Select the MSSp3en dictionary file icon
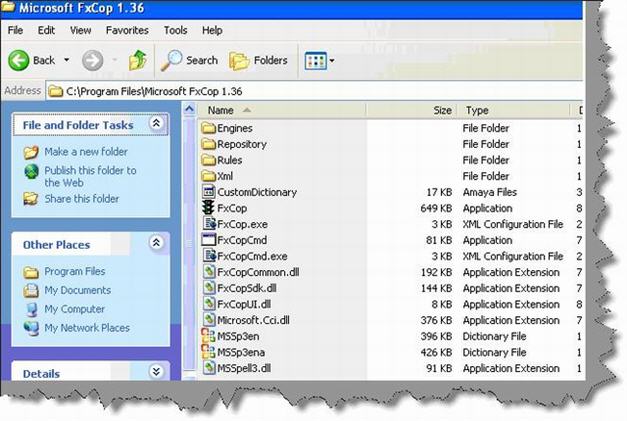627x421 pixels. (x=208, y=336)
